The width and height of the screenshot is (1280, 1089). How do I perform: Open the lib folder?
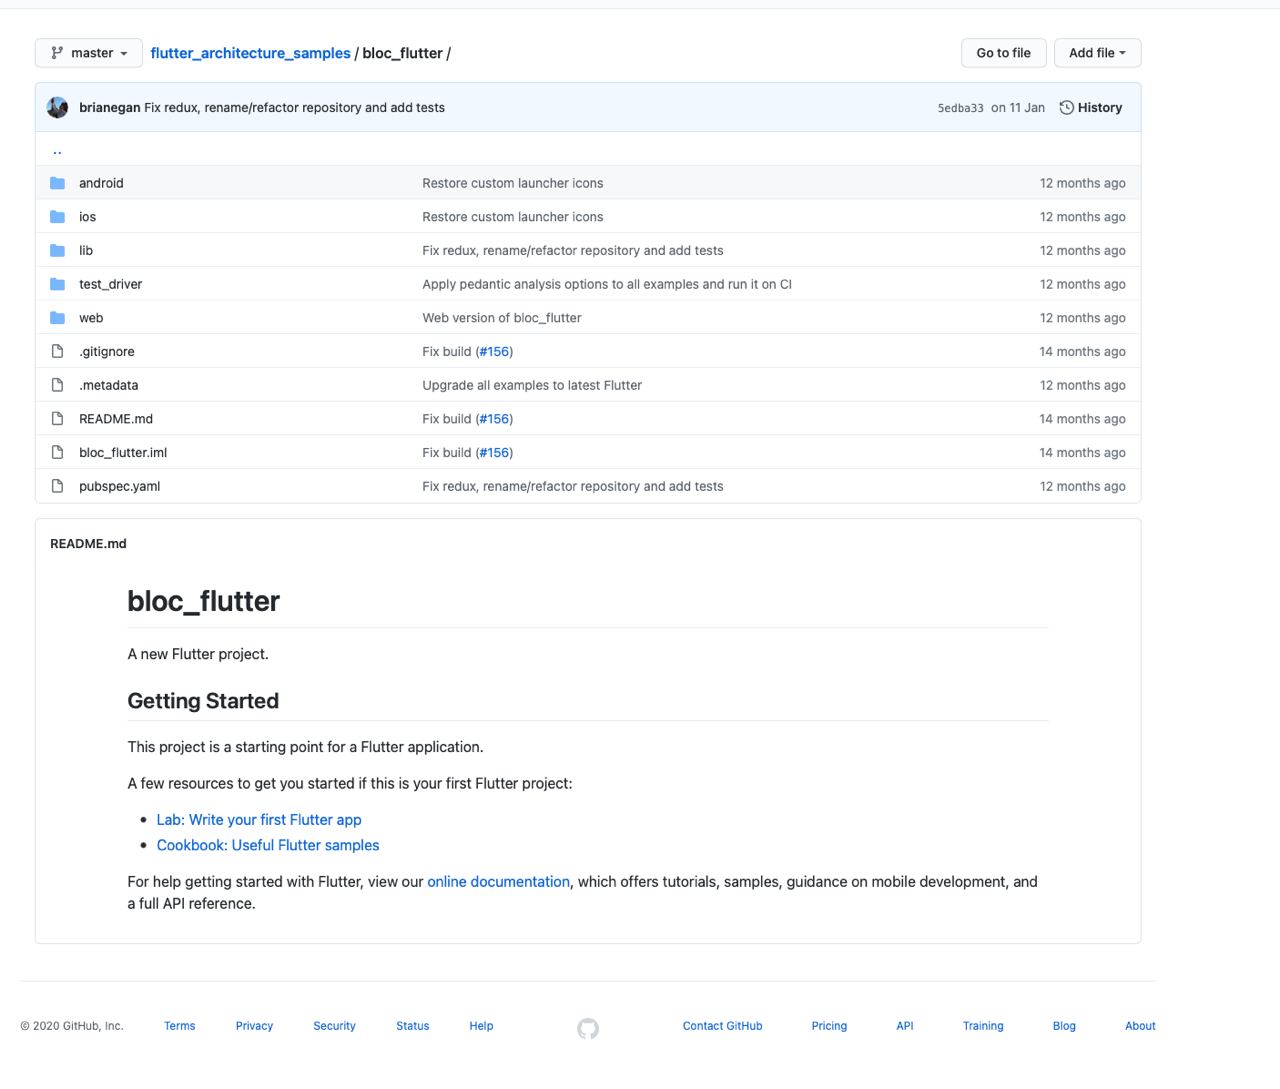(x=86, y=251)
